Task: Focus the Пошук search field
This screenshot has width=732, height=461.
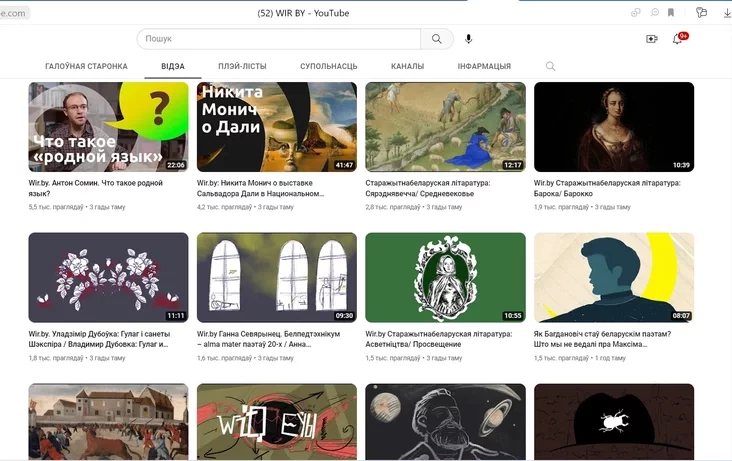Action: pos(279,39)
